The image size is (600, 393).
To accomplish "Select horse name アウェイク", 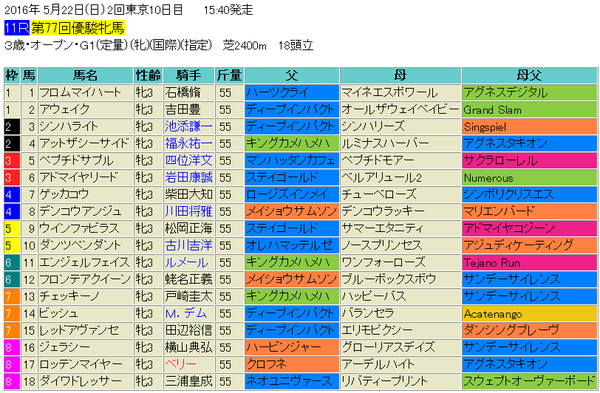I will 65,109.
